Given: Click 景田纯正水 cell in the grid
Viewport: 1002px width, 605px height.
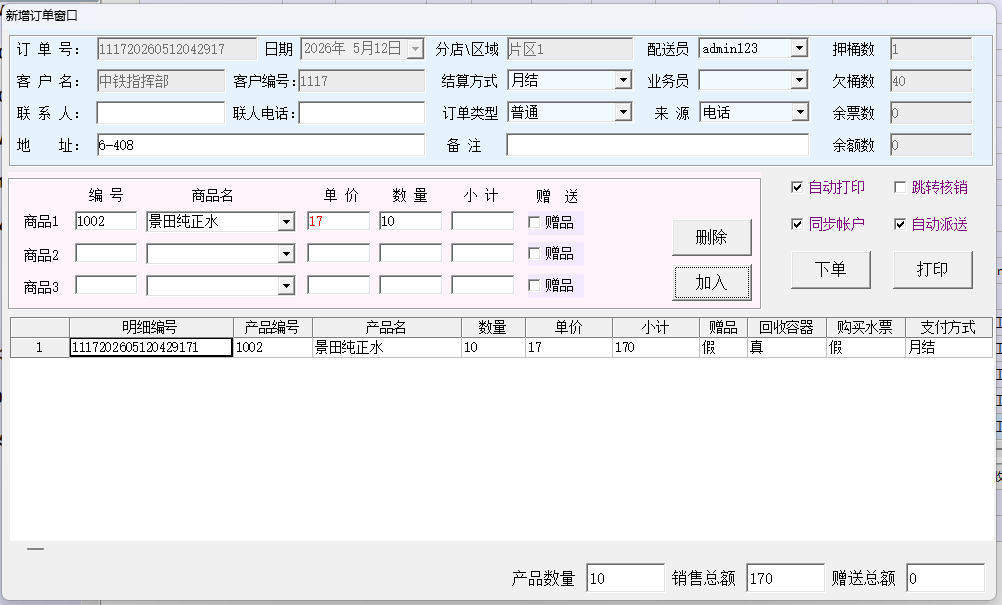Looking at the screenshot, I should tap(387, 348).
